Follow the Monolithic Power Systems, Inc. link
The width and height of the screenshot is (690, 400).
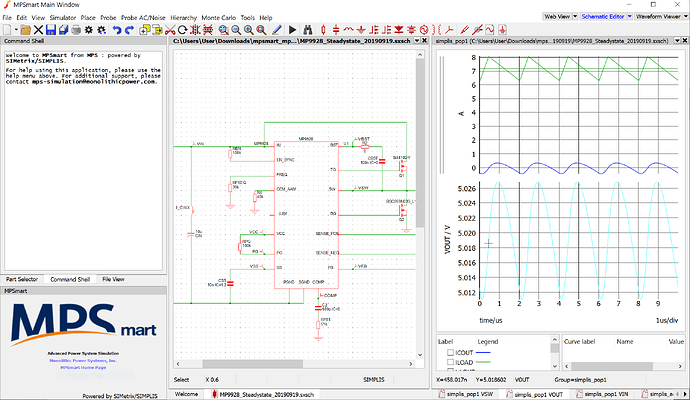83,360
